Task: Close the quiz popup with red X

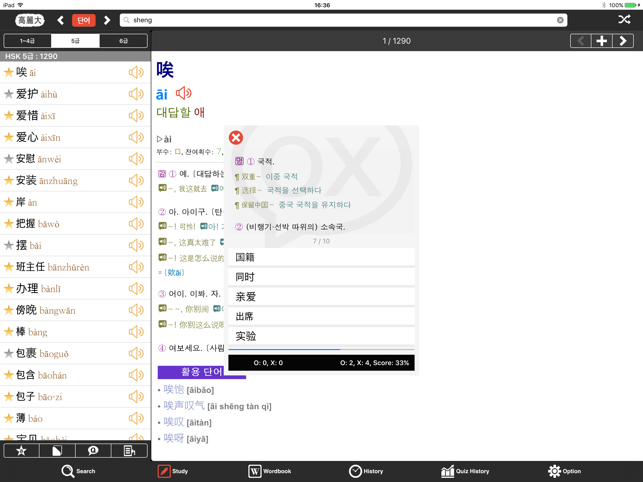Action: (236, 137)
